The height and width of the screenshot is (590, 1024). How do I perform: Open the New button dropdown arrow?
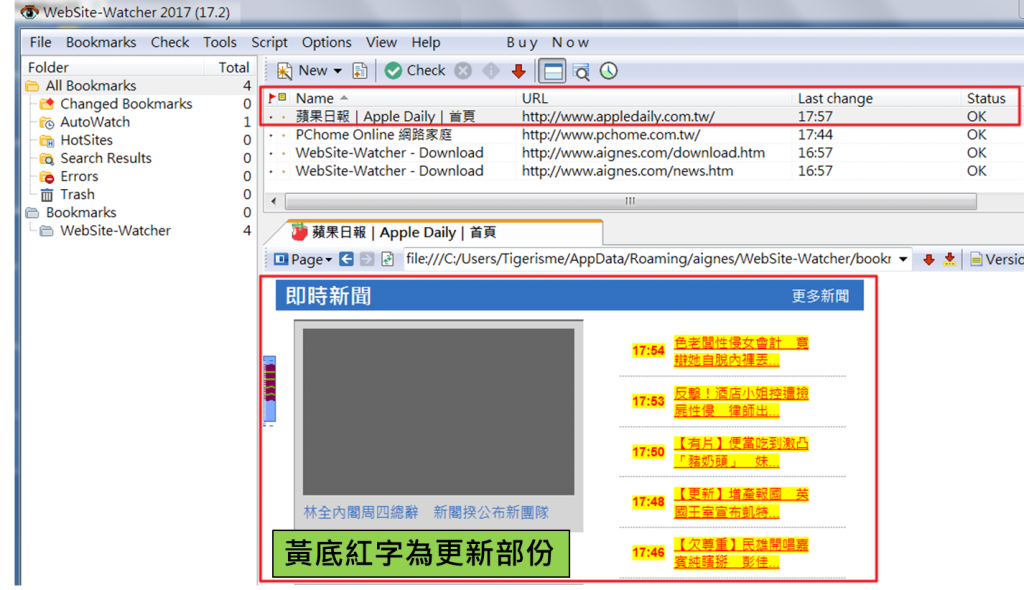coord(338,71)
